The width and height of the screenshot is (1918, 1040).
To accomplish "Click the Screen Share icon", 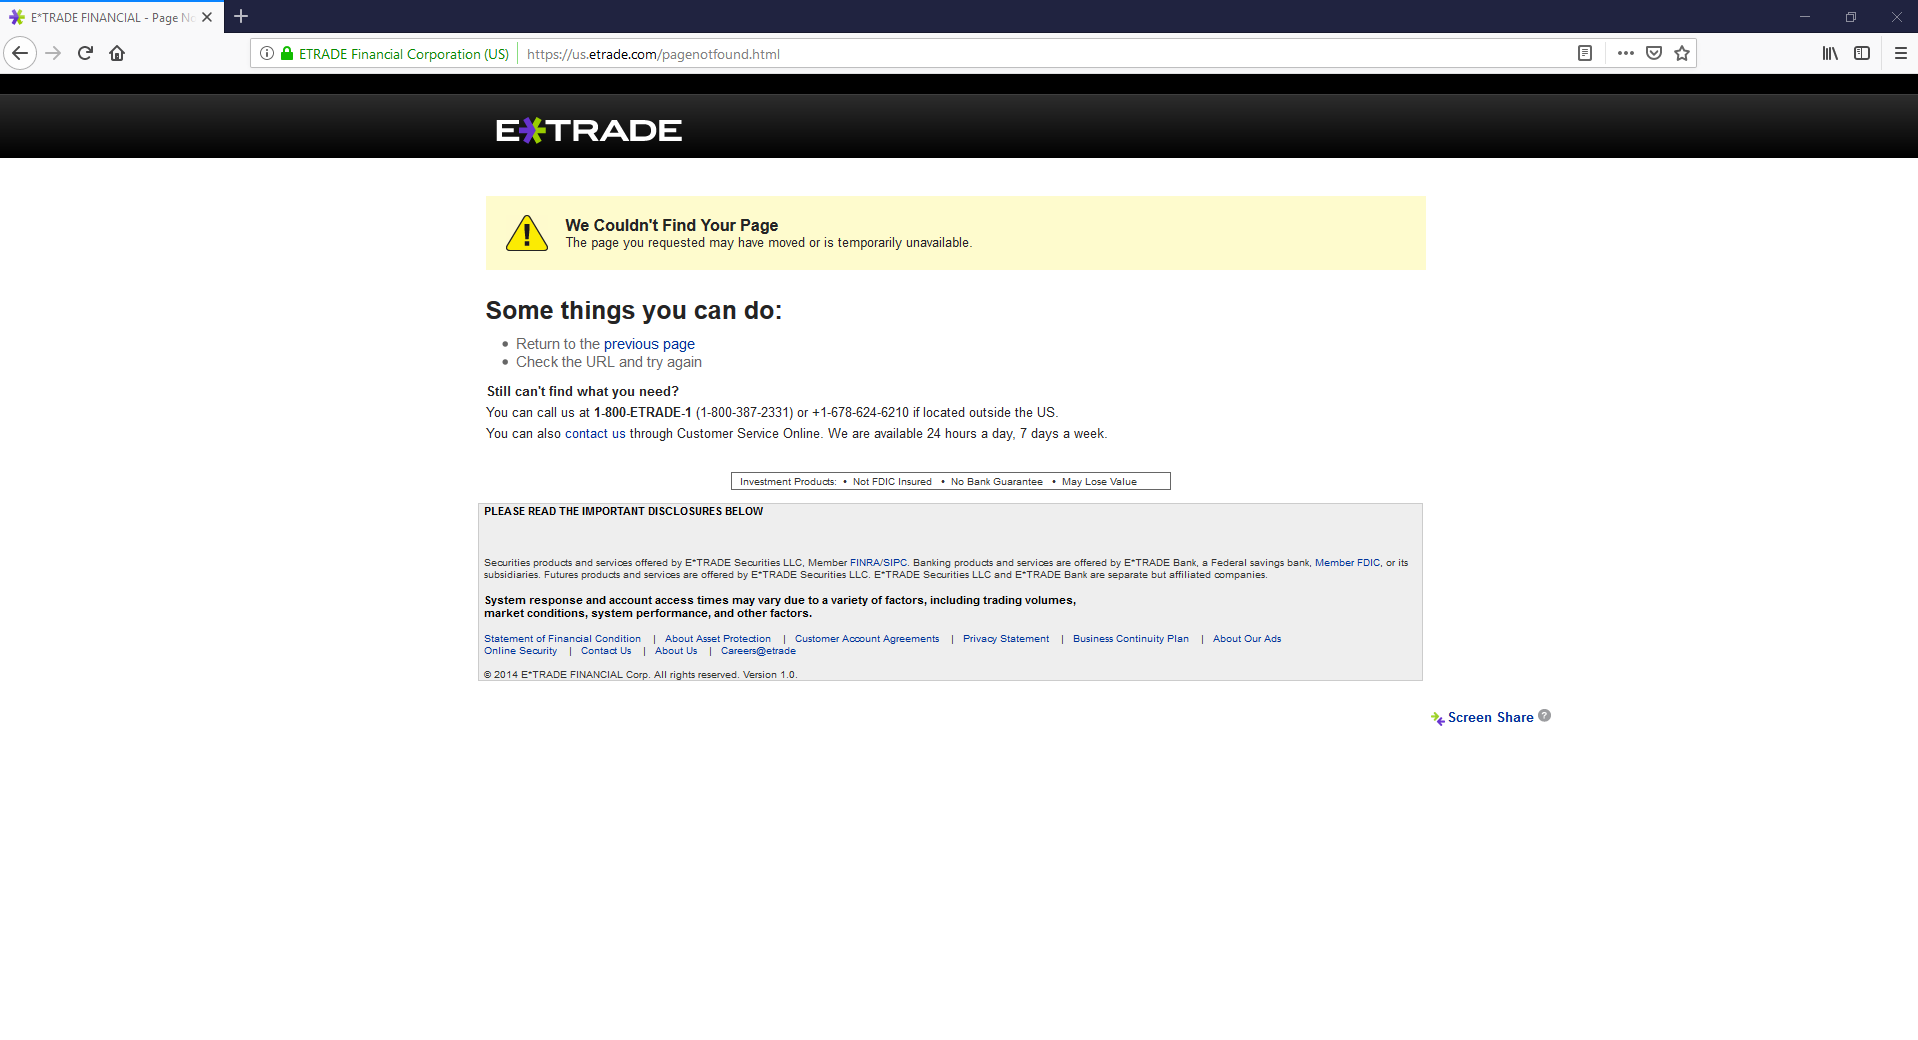I will point(1437,718).
